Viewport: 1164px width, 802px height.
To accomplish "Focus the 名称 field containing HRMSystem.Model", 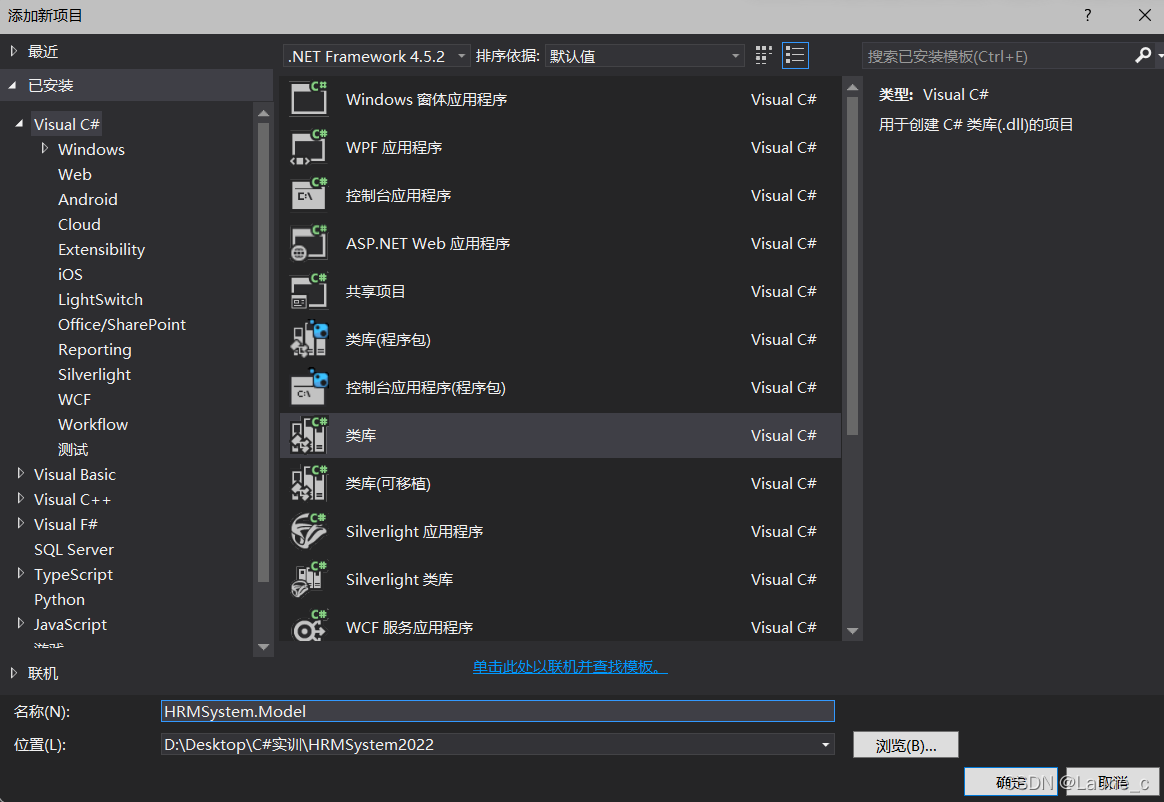I will coord(497,711).
